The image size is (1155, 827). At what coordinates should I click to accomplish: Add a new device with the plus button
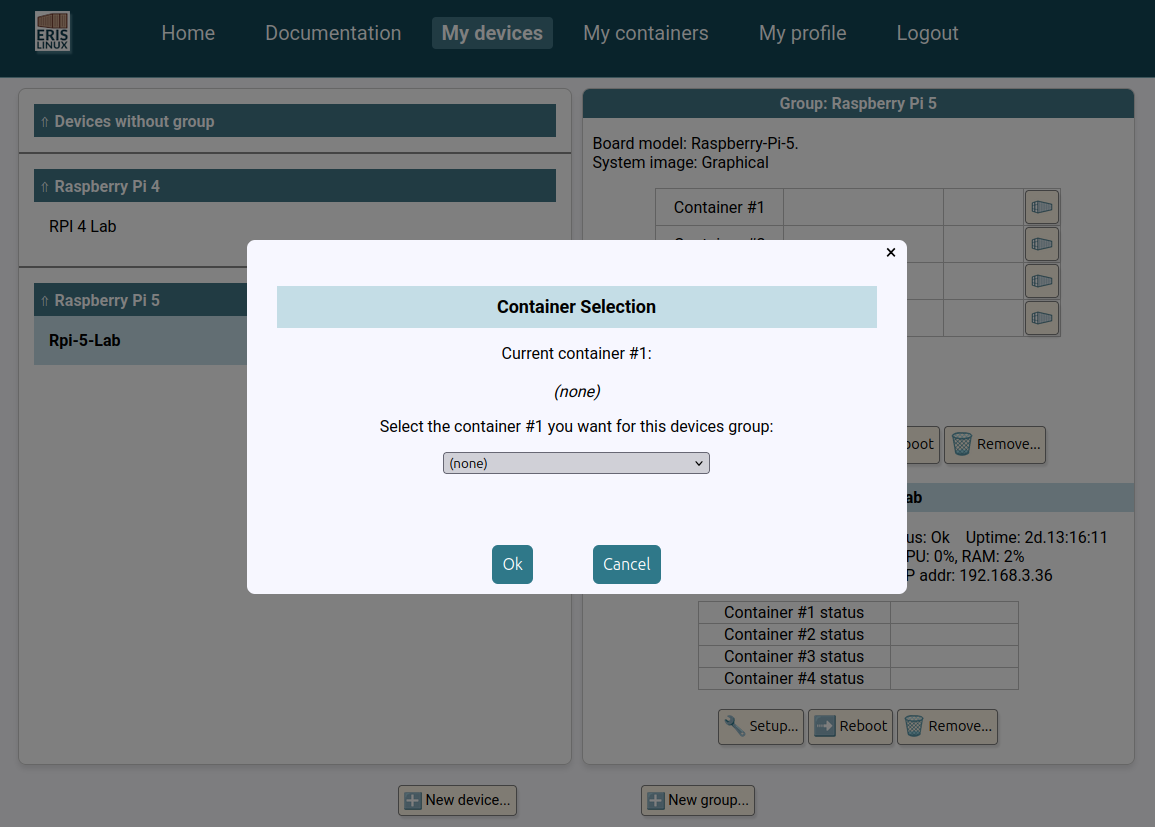[457, 800]
